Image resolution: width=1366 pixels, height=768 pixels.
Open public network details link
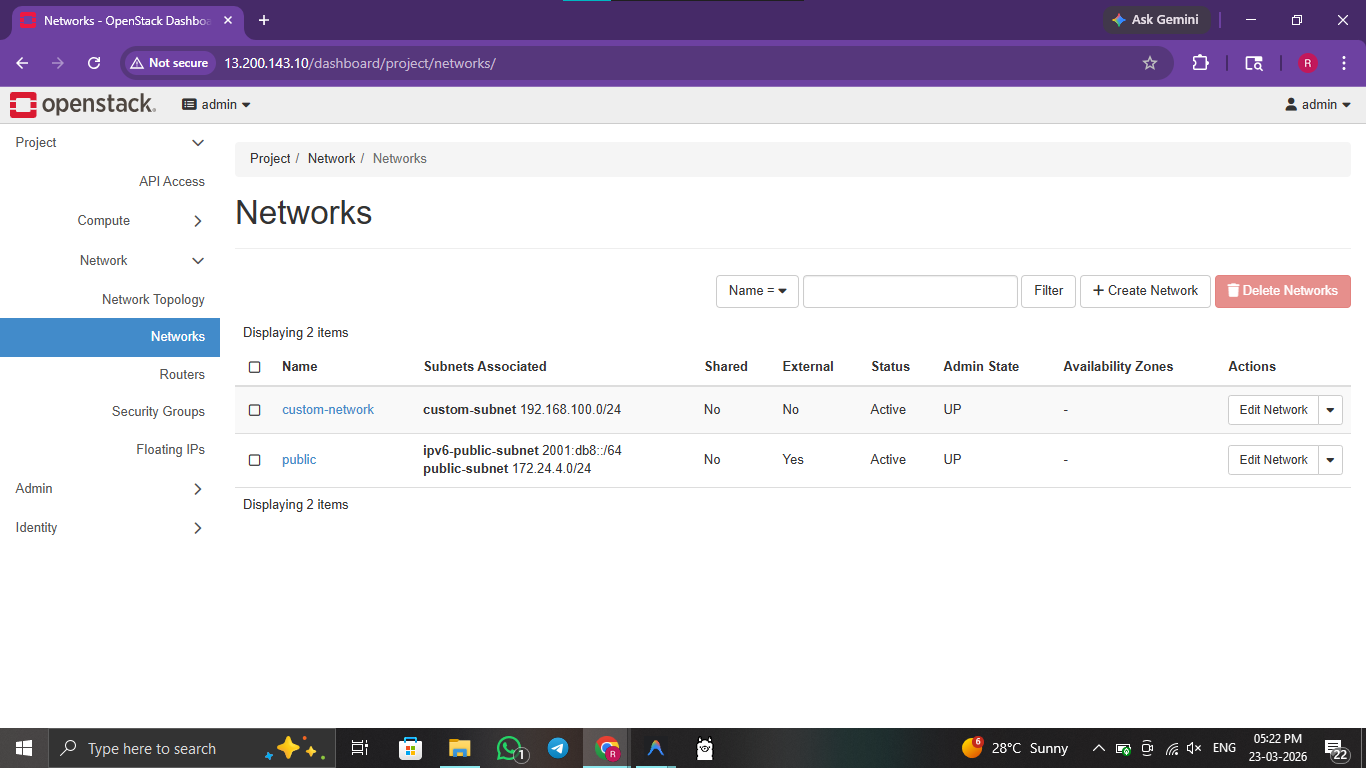point(299,460)
